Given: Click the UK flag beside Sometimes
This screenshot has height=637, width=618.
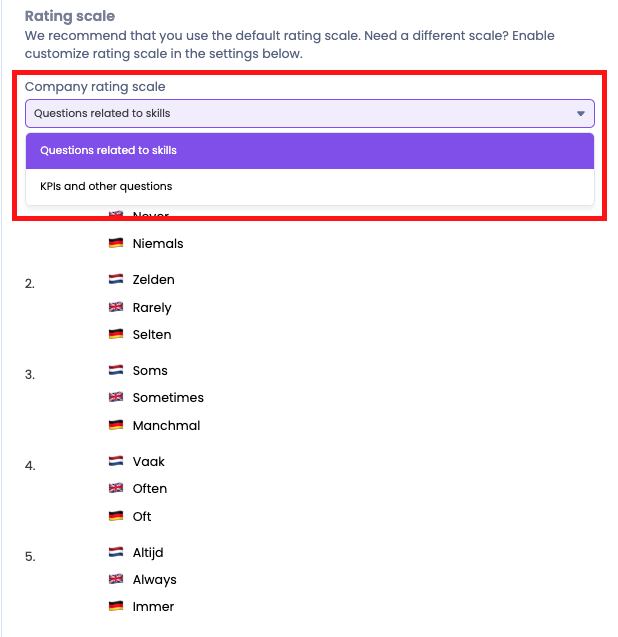Looking at the screenshot, I should pos(116,398).
